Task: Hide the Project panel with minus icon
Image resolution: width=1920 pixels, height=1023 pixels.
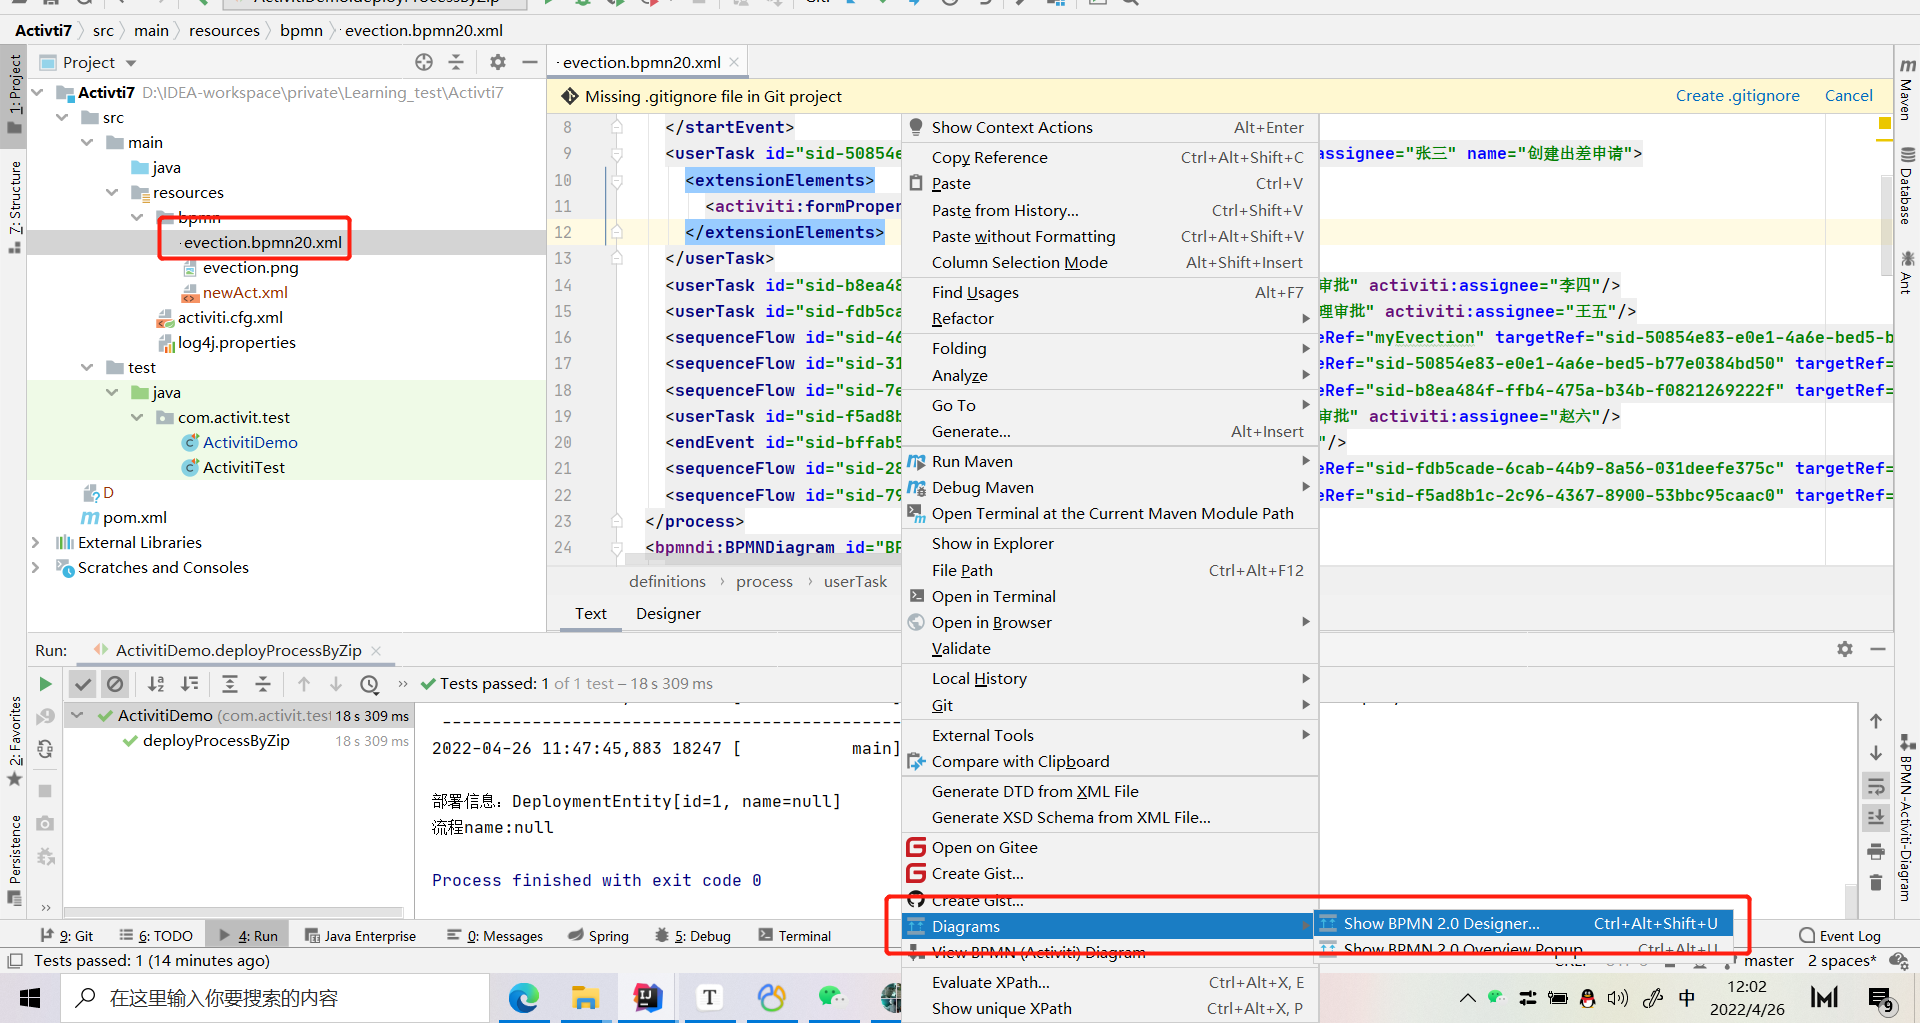Action: 530,62
